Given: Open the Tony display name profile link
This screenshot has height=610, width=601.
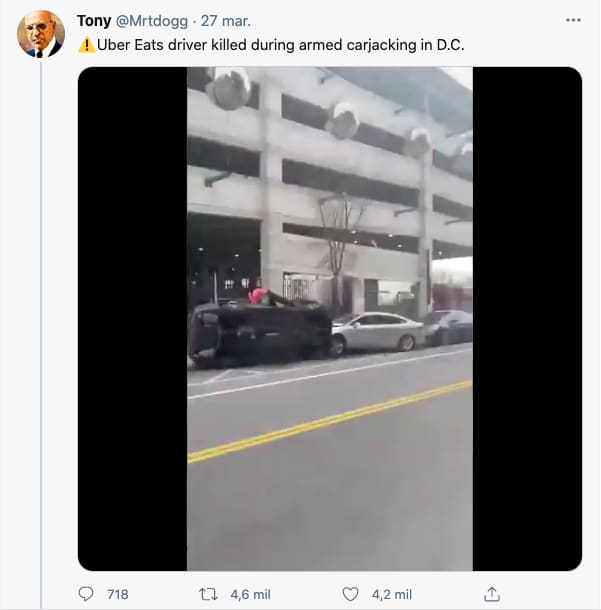Looking at the screenshot, I should tap(94, 21).
